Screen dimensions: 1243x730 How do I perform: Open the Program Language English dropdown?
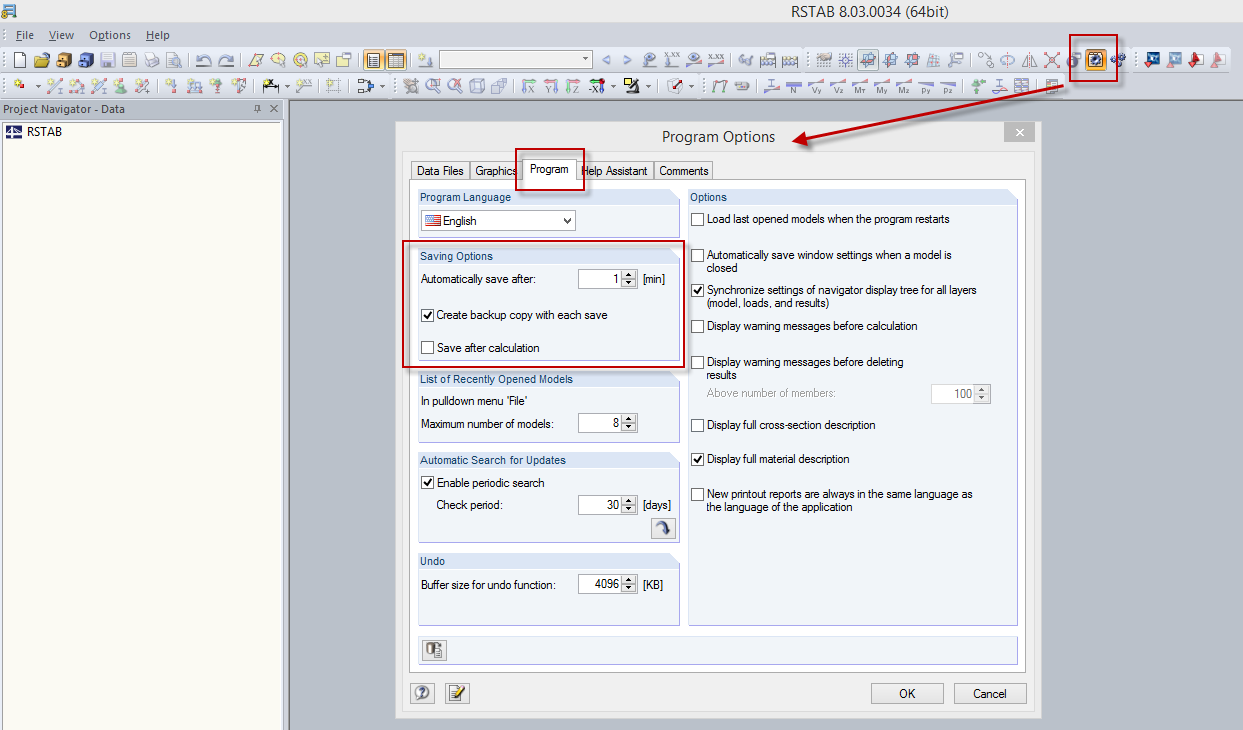click(x=498, y=221)
